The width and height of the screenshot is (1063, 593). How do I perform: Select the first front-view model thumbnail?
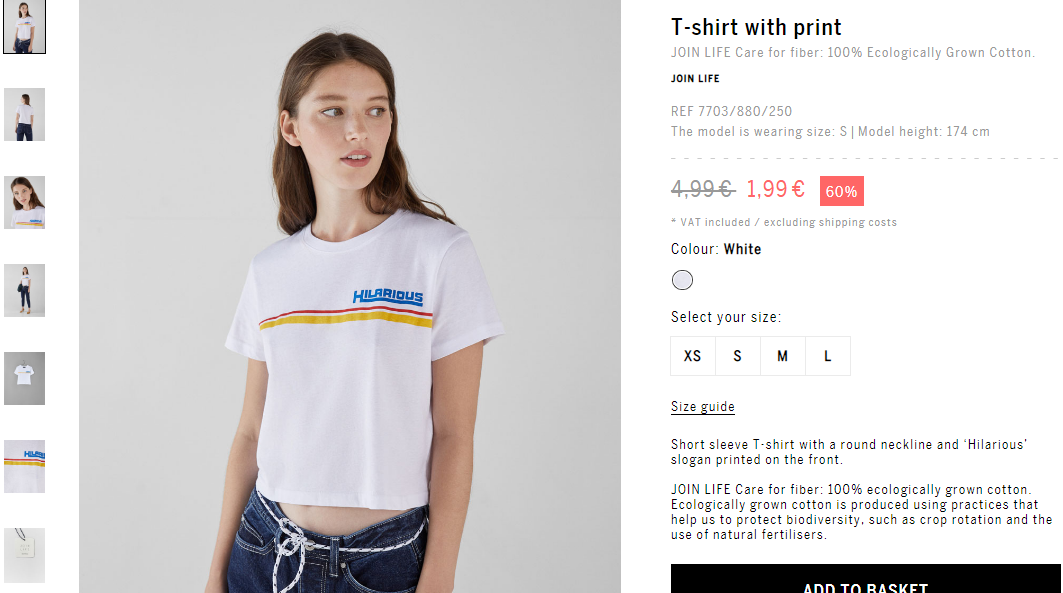24,26
